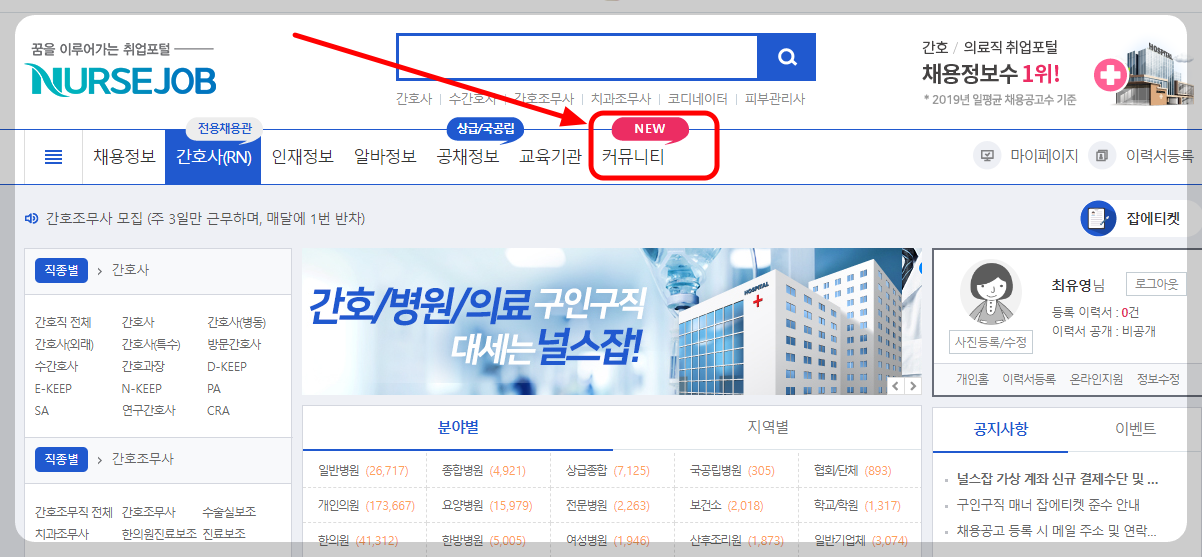Select E-KEEP category

(53, 388)
